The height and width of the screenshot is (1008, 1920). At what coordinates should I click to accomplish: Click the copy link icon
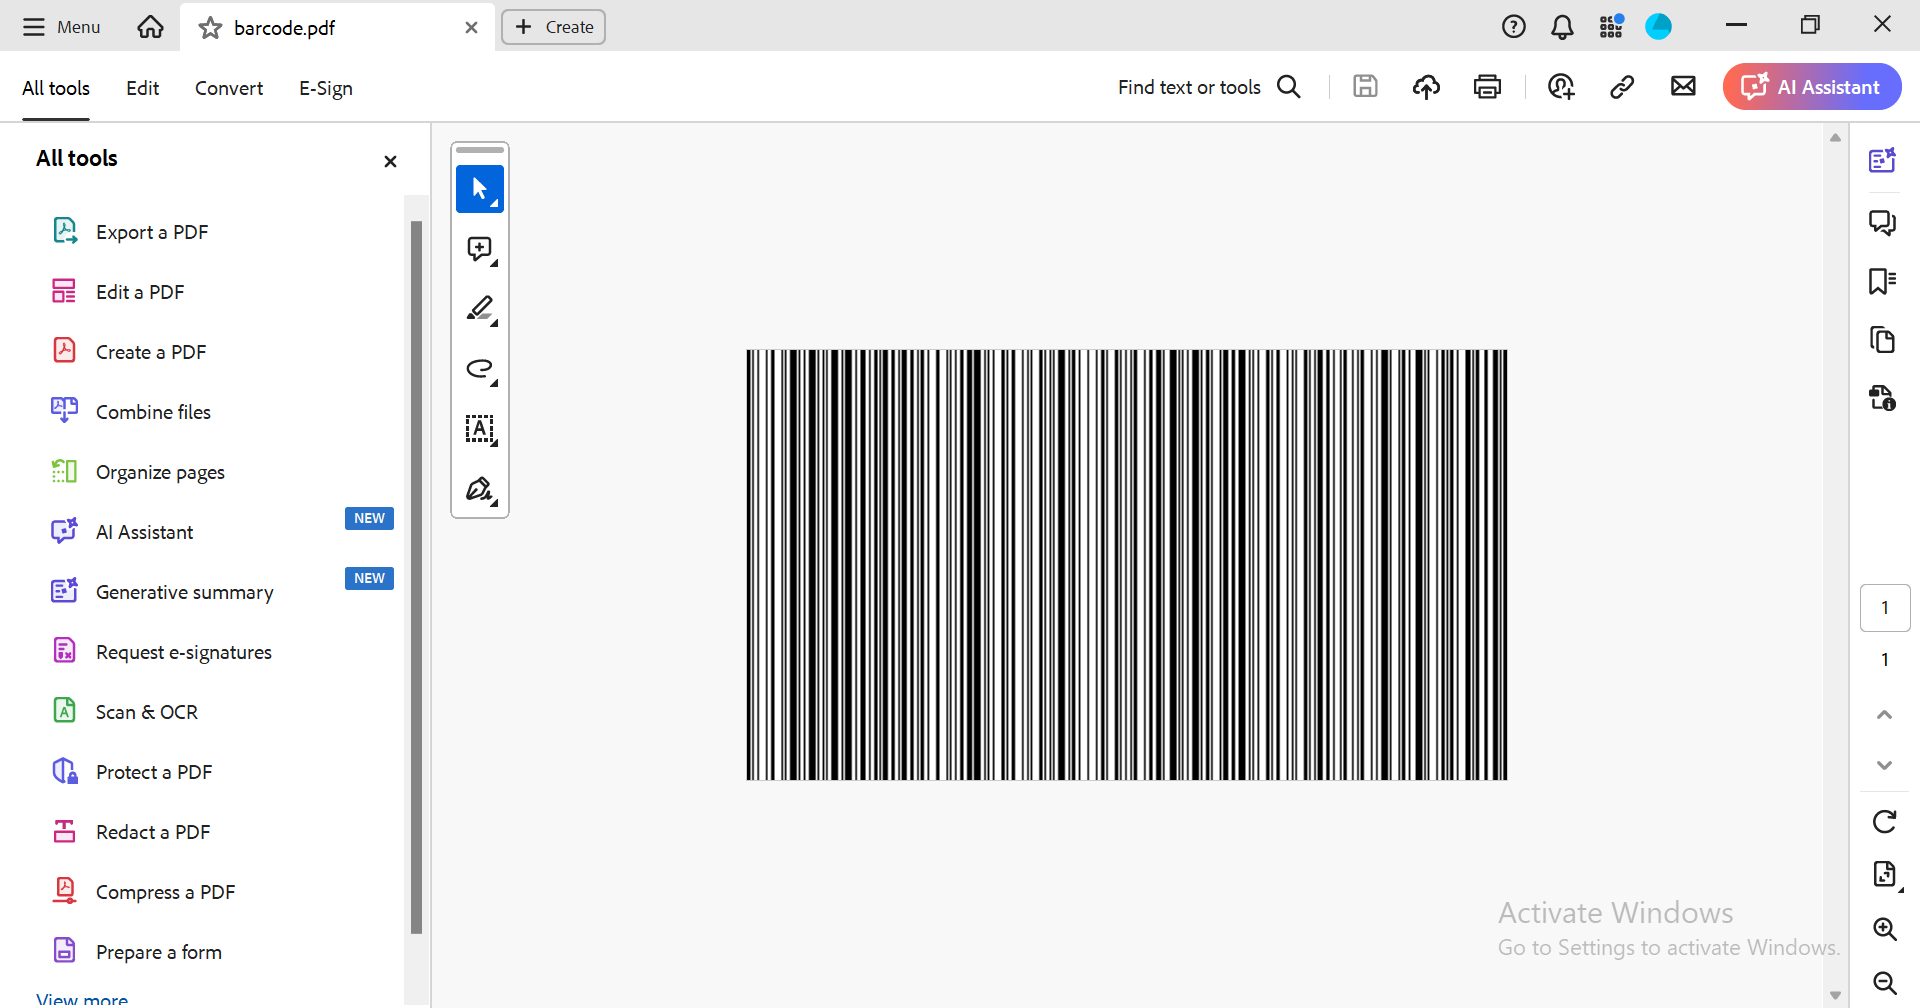click(x=1622, y=87)
